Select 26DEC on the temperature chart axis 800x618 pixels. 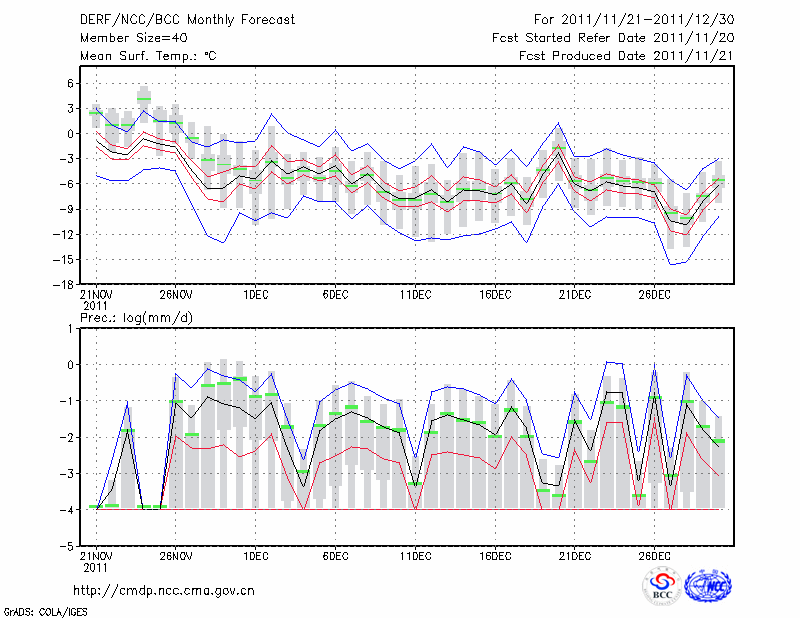tap(655, 294)
